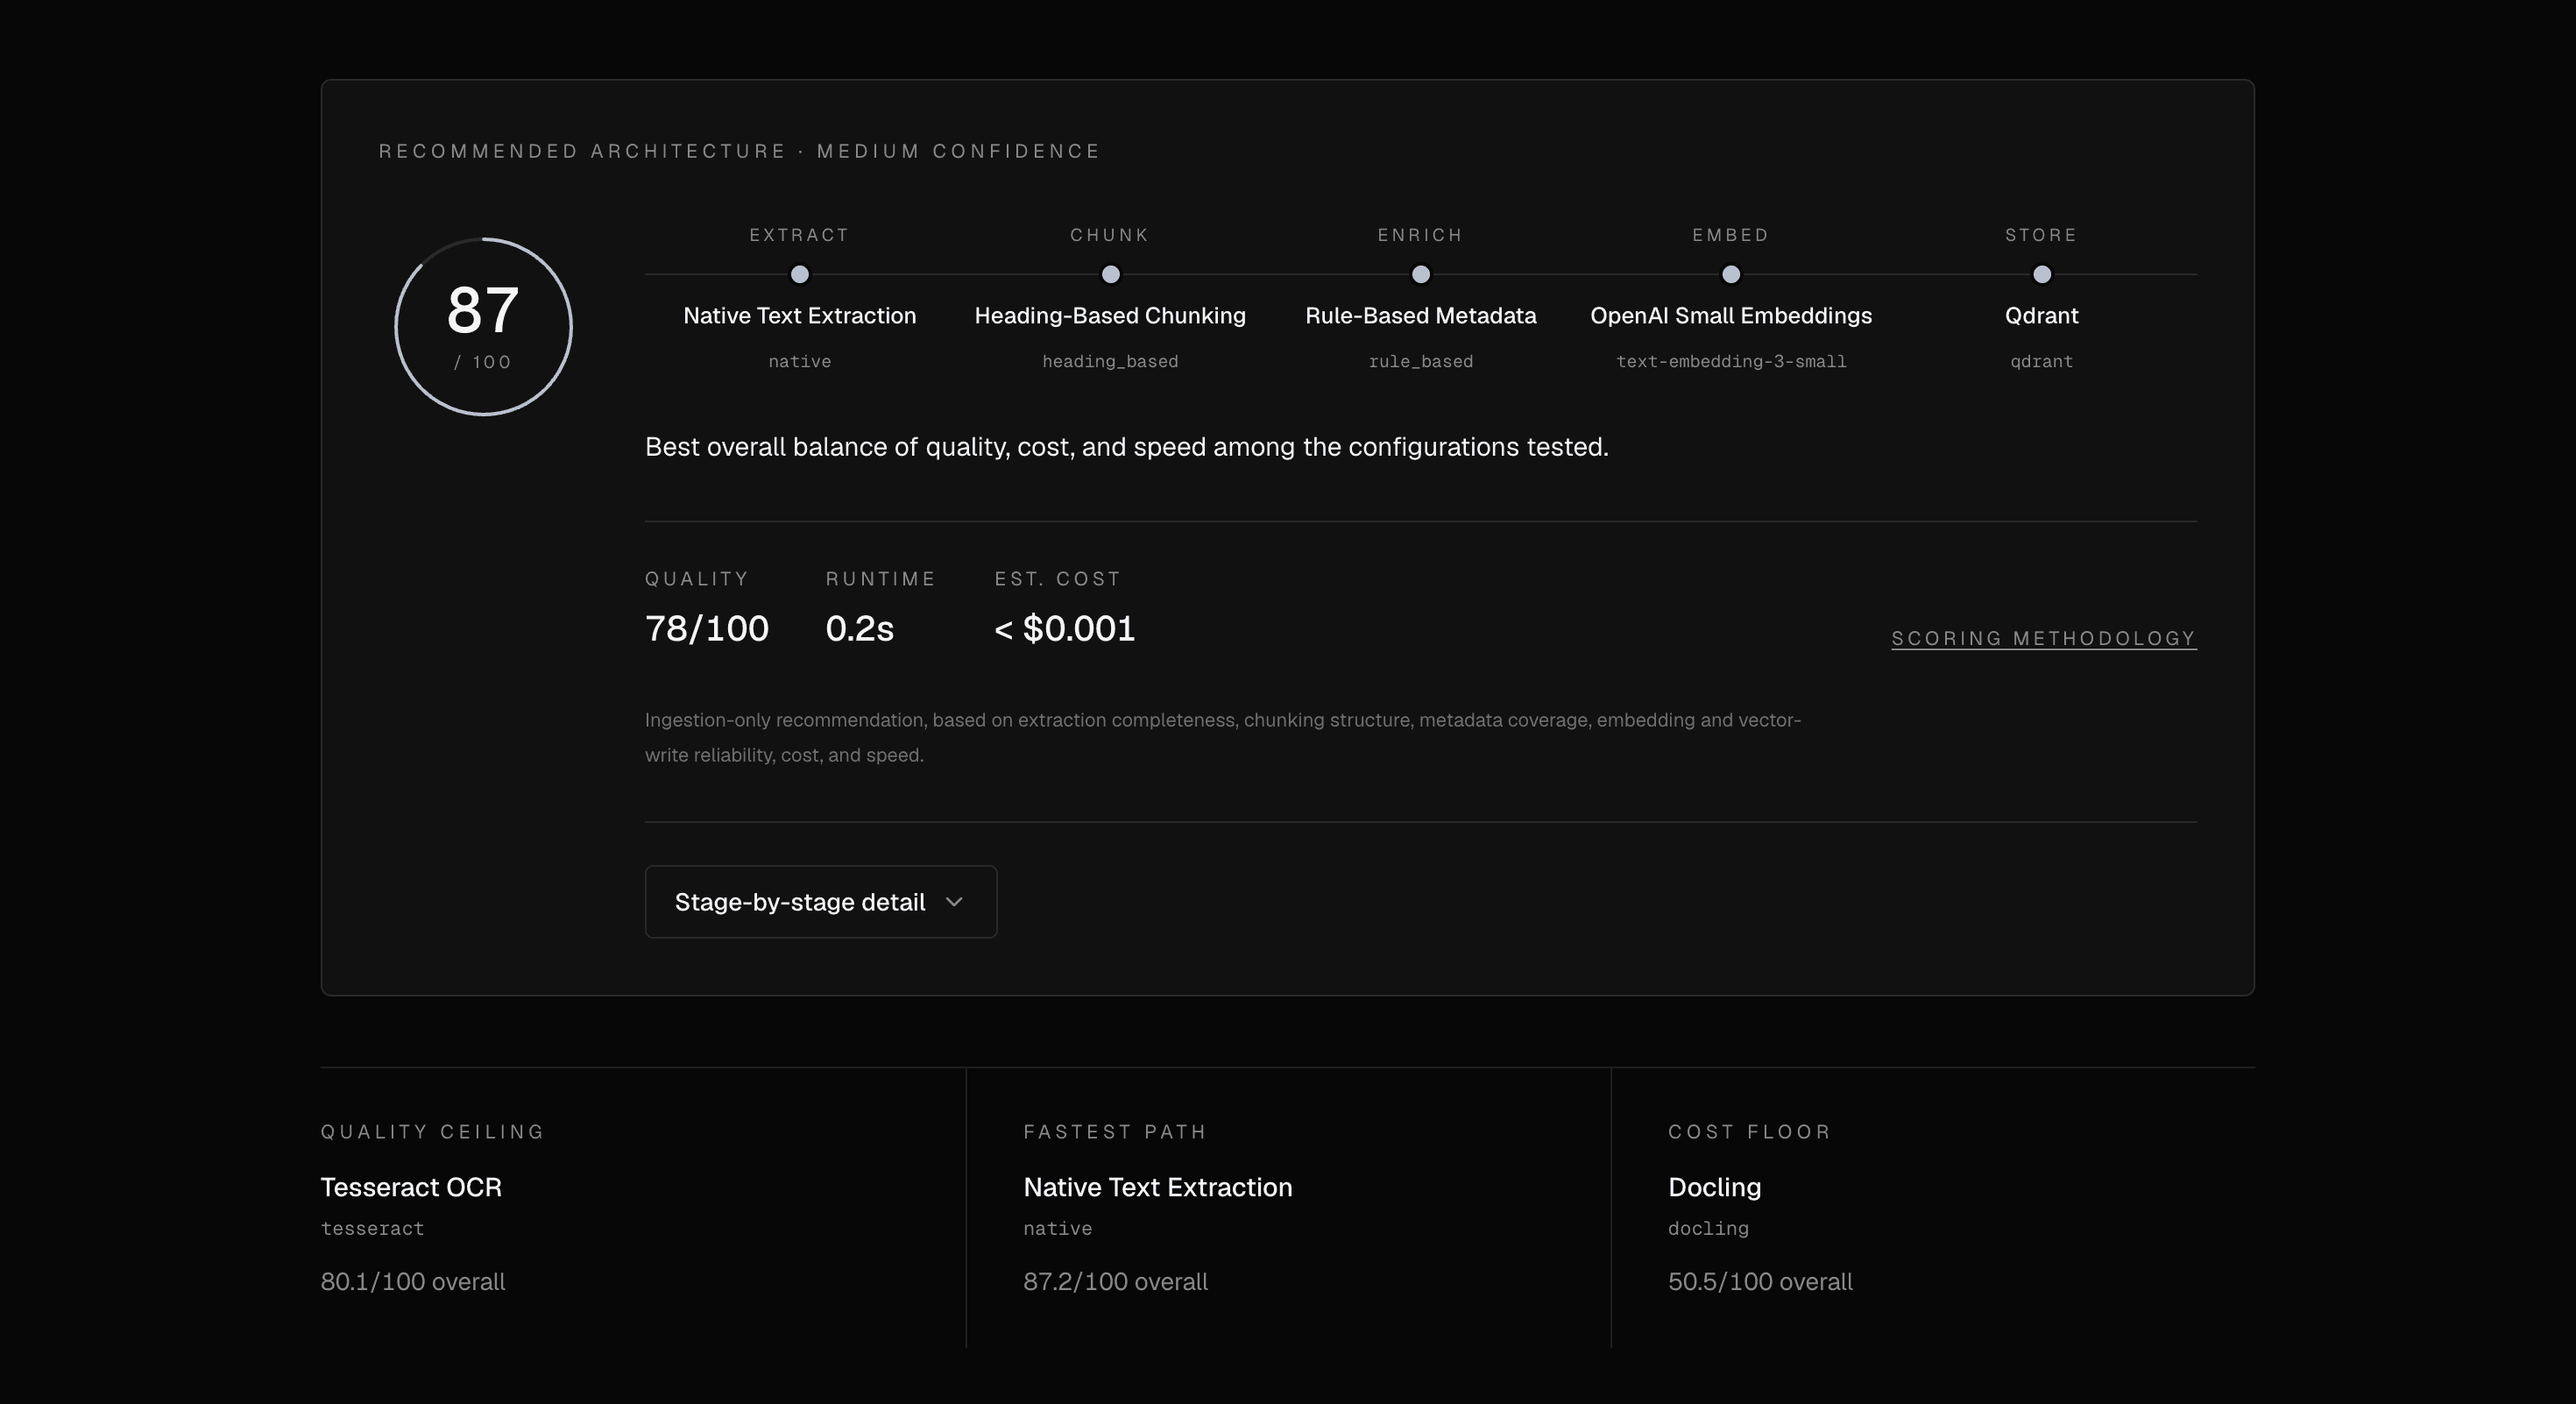
Task: Select the Qdrant stage title
Action: [2042, 316]
